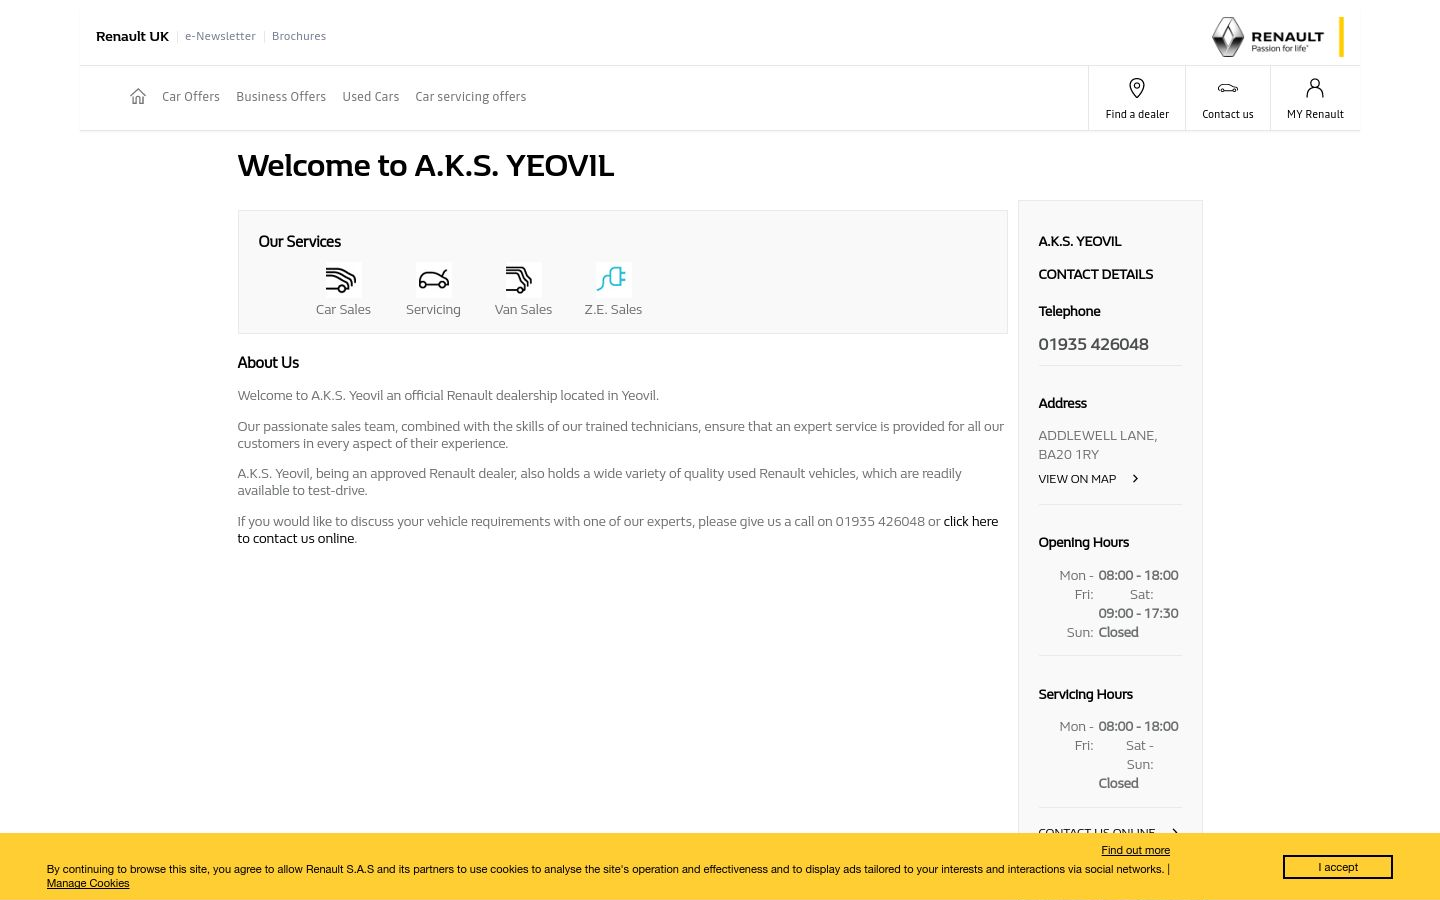Click telephone number 01935 426048 in sidebar
This screenshot has height=900, width=1440.
tap(1093, 344)
